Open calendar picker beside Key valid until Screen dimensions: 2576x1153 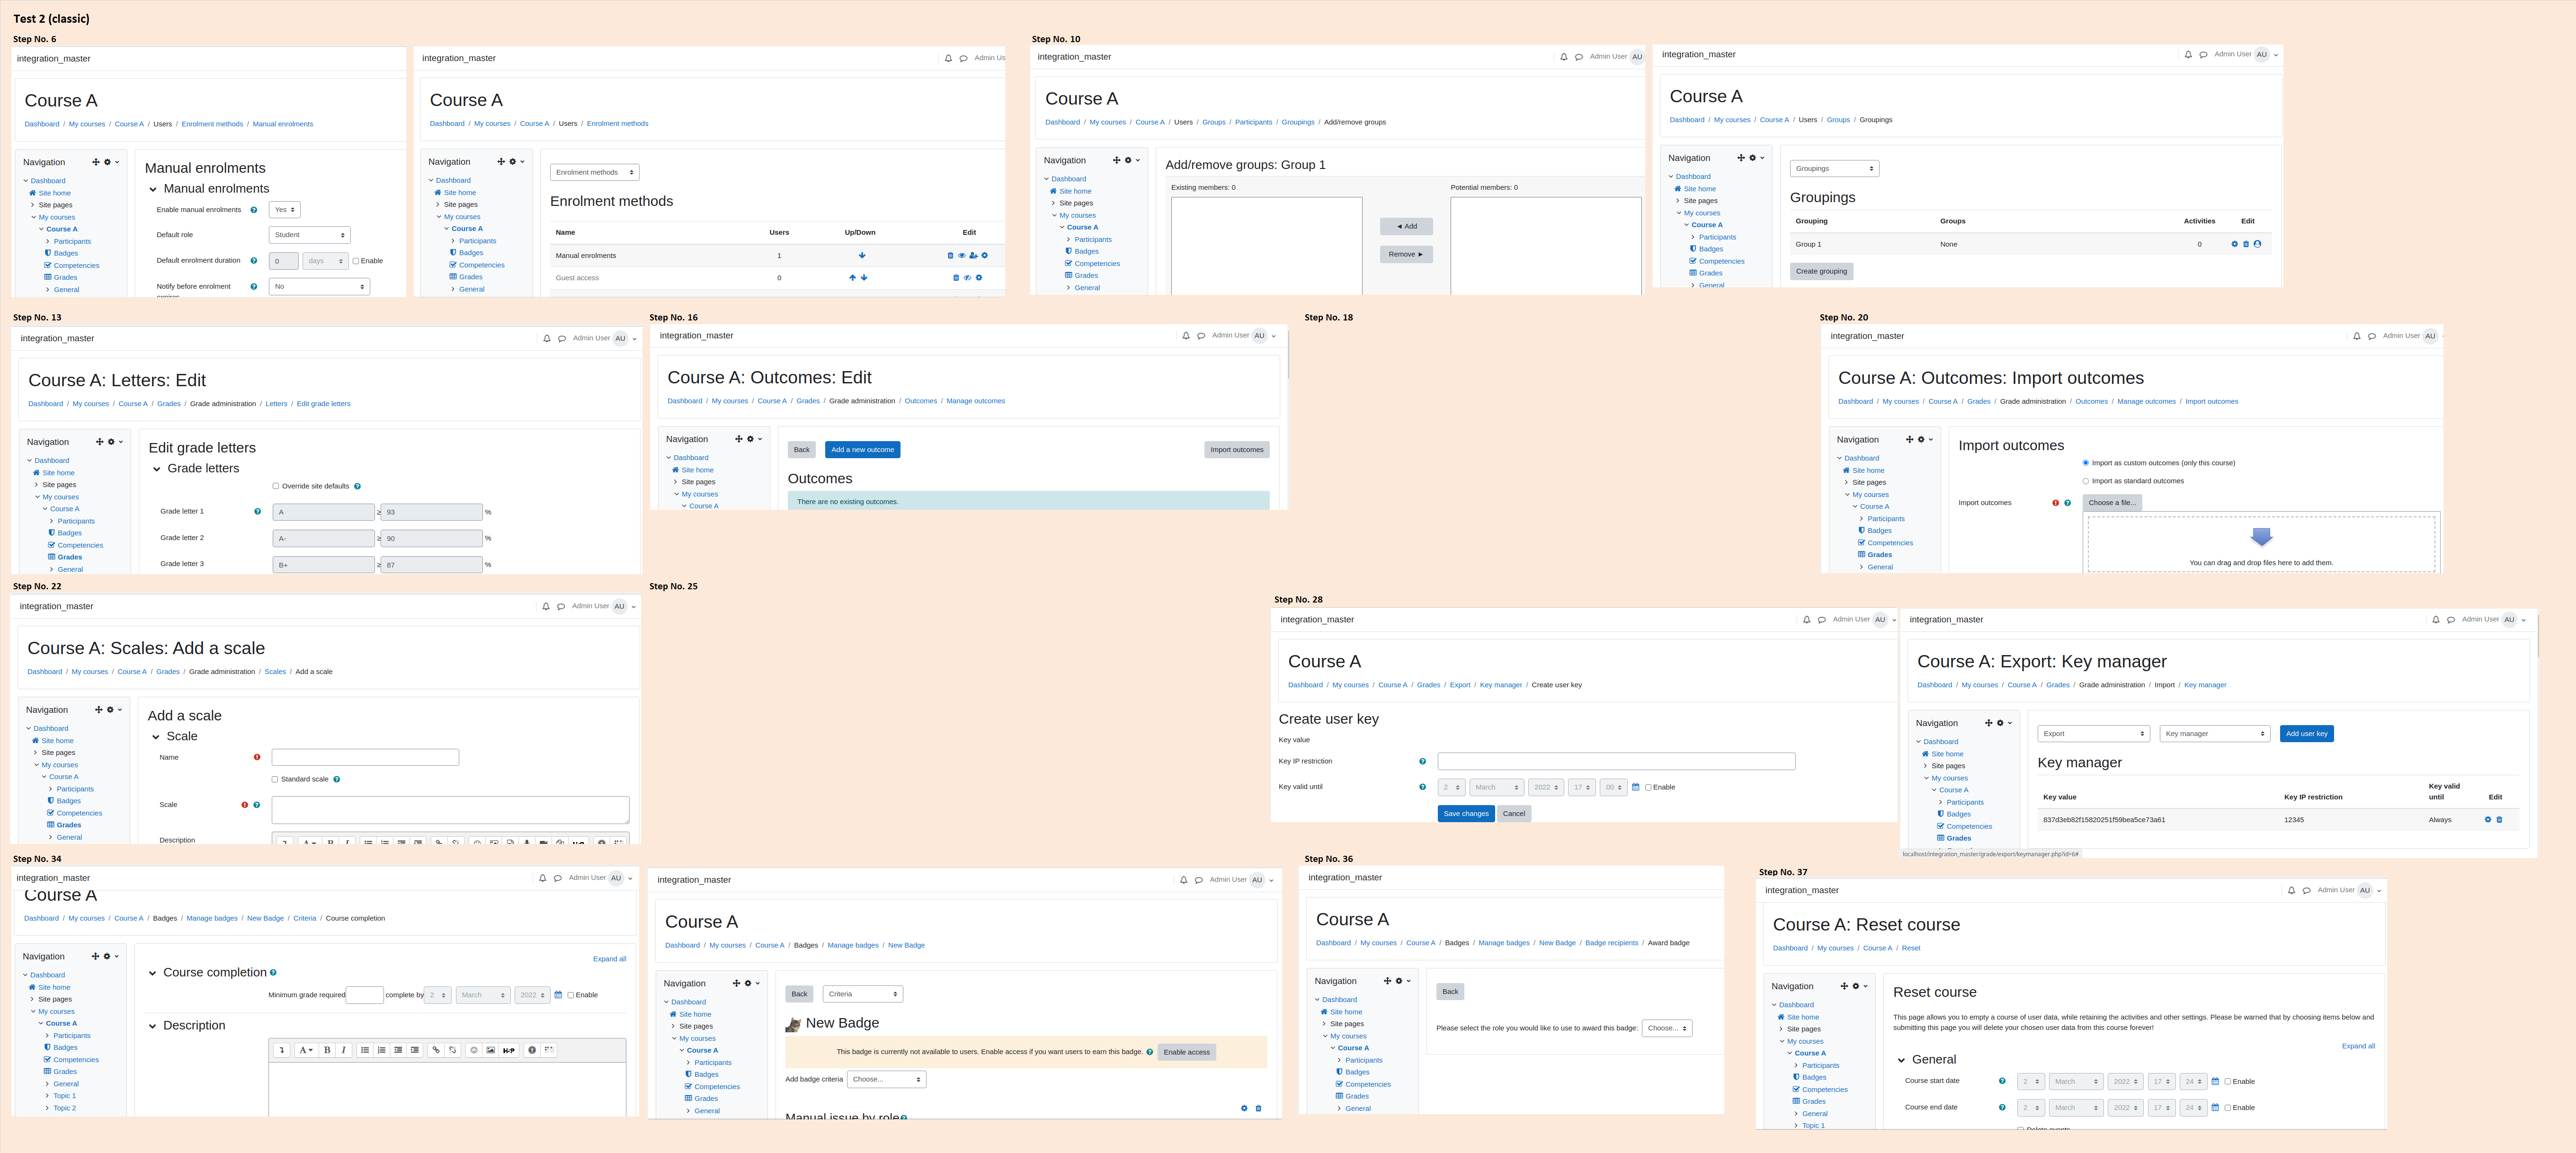[x=1636, y=787]
